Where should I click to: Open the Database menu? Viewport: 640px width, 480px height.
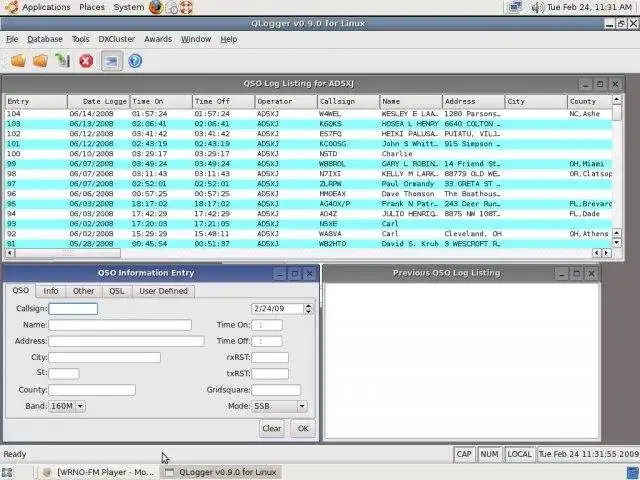pos(45,39)
